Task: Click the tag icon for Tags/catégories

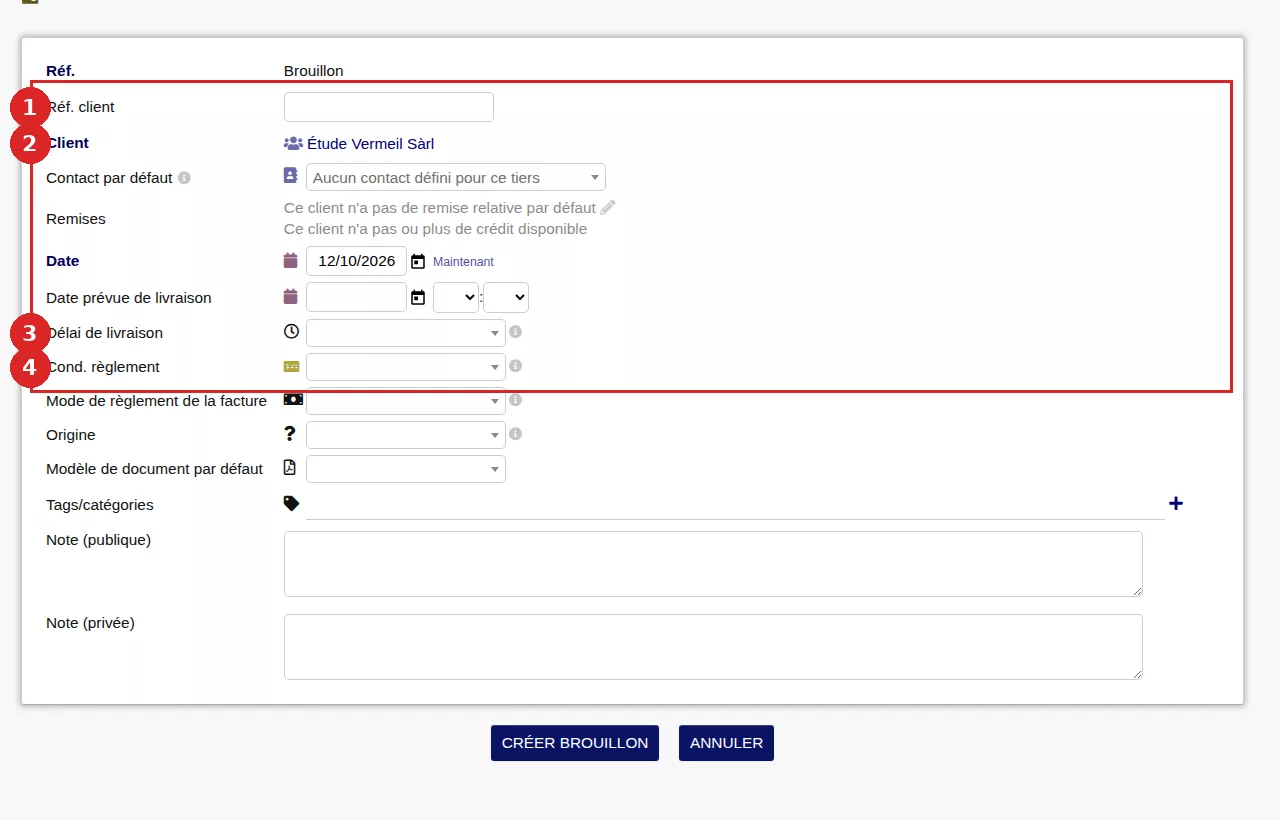Action: pos(291,503)
